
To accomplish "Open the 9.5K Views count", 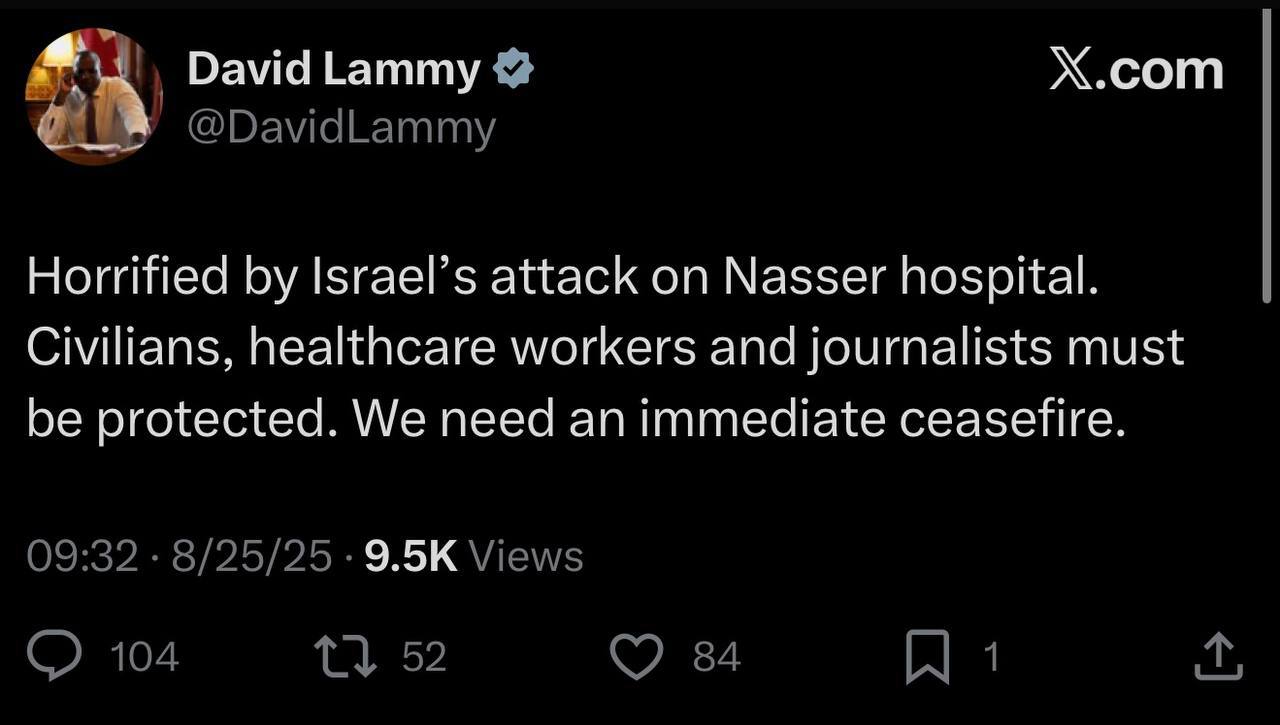I will 411,556.
